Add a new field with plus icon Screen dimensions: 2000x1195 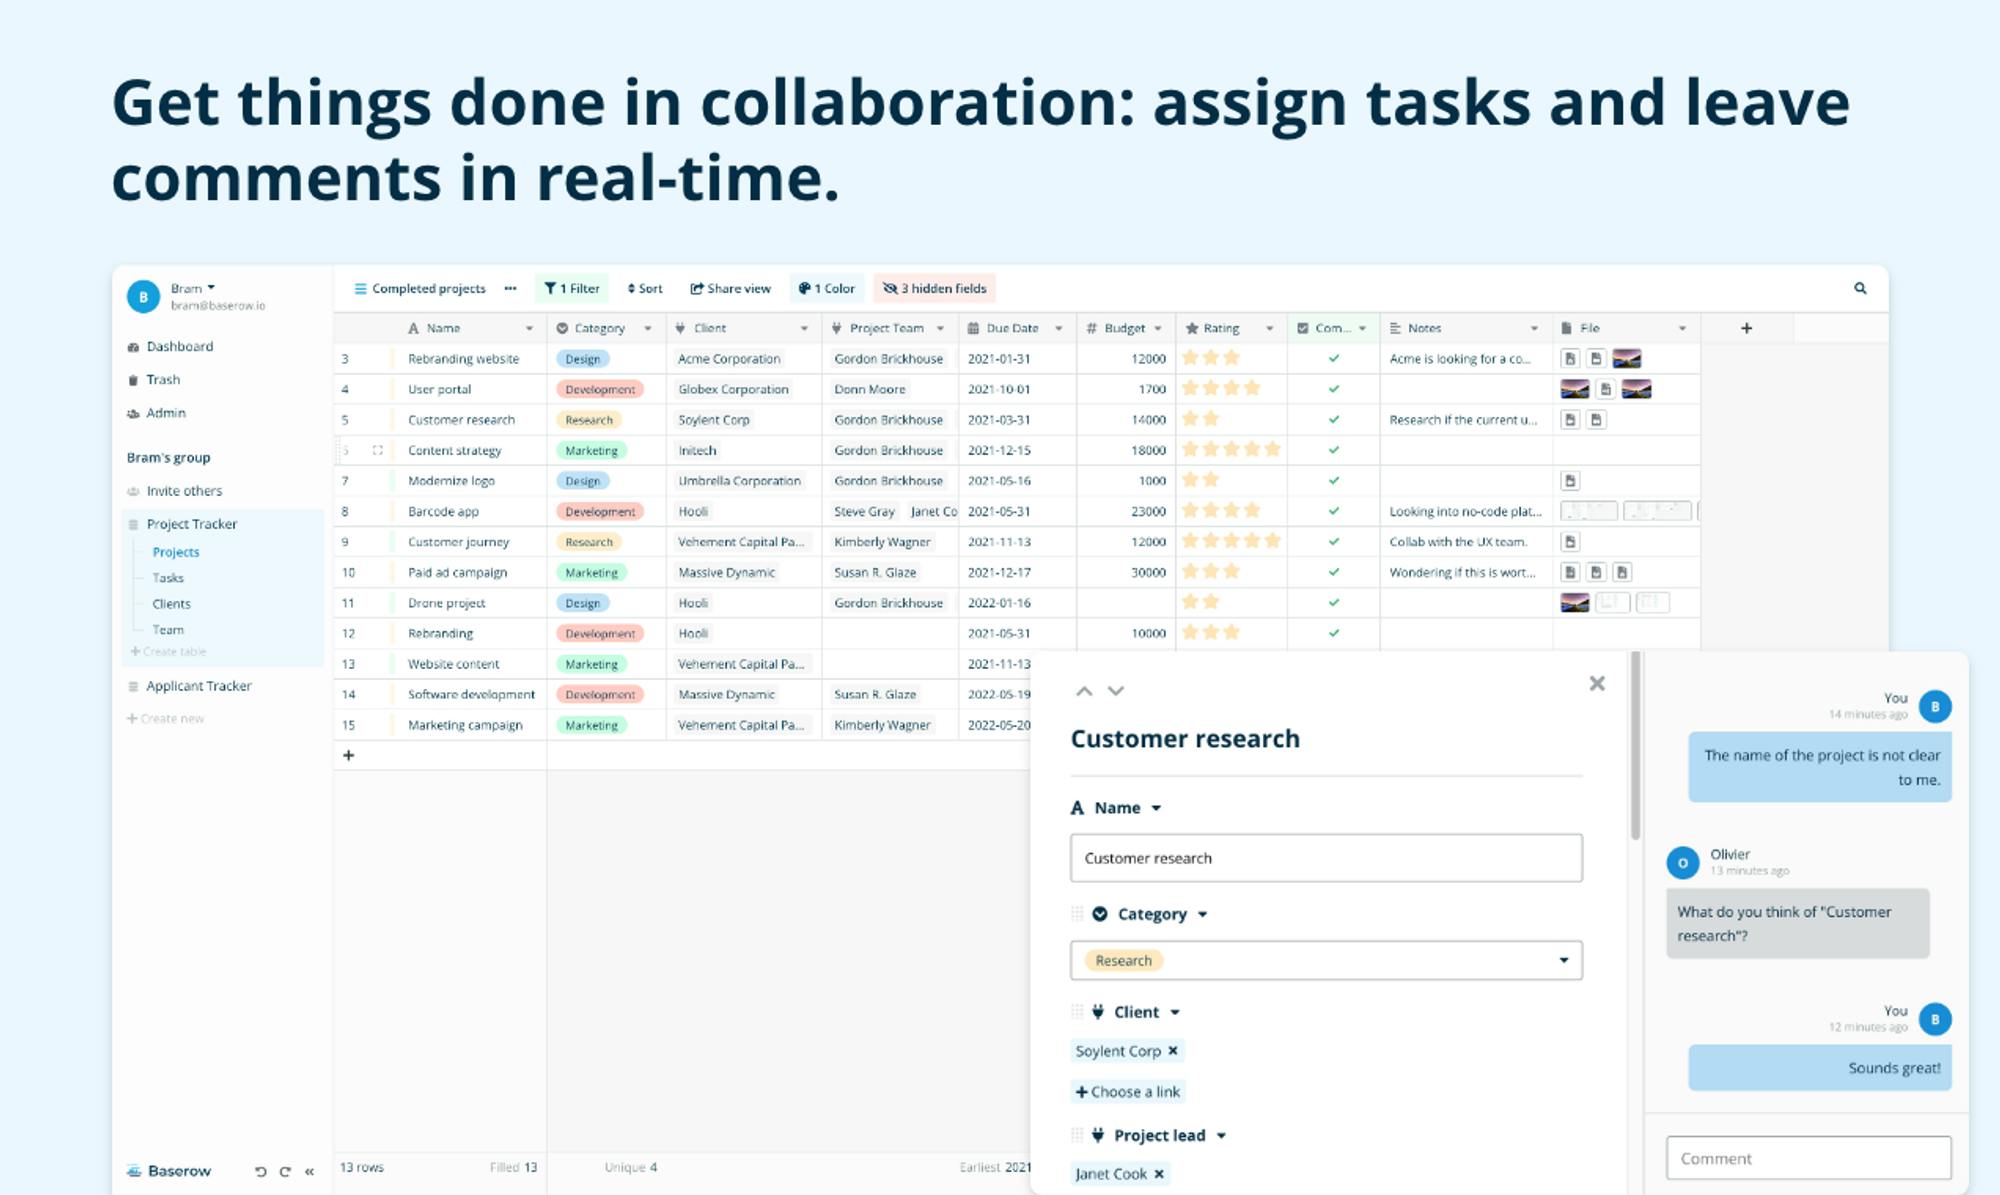[1746, 328]
